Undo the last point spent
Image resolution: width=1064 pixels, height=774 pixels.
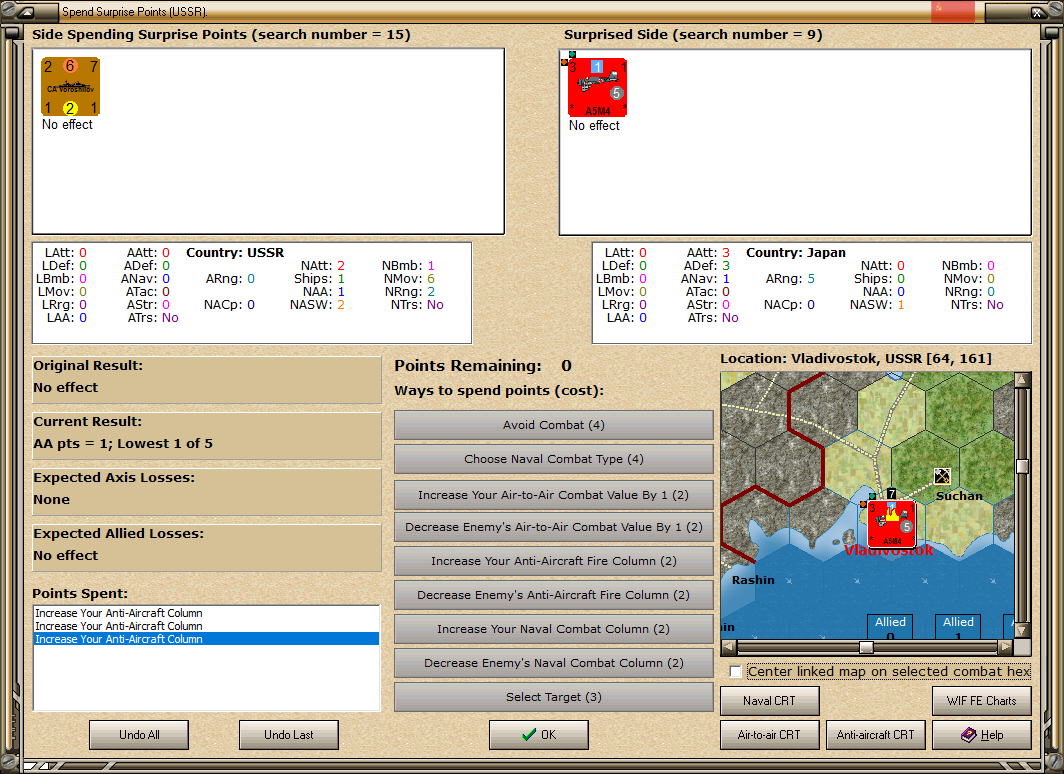point(288,734)
